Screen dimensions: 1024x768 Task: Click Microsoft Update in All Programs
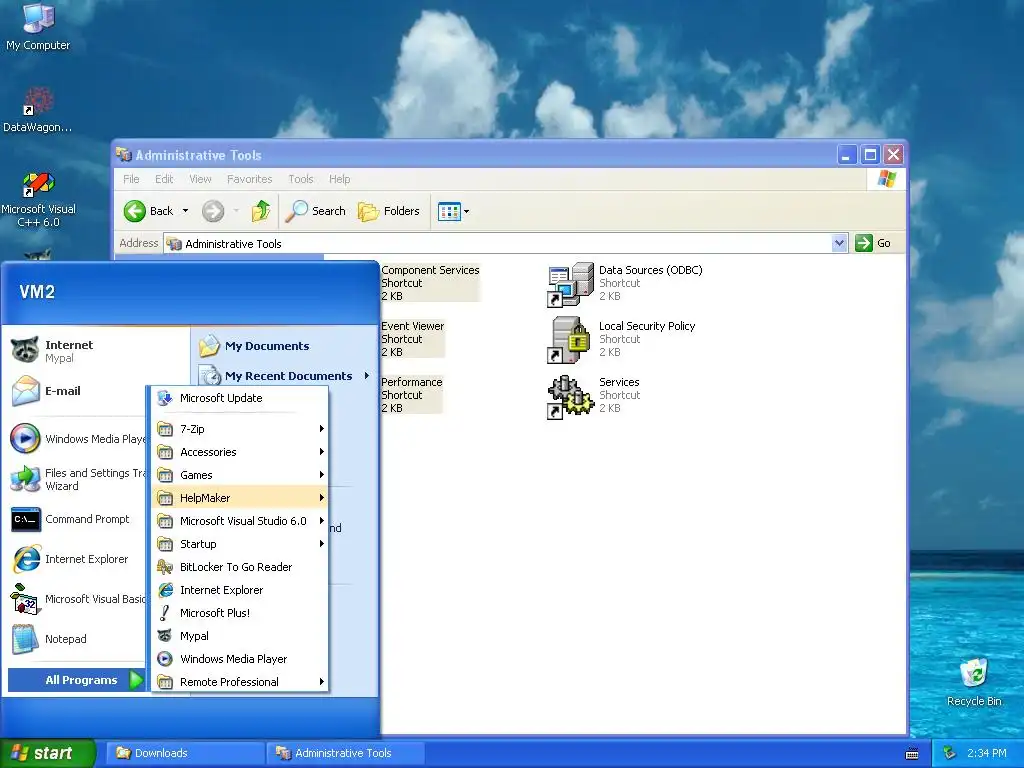click(x=240, y=398)
